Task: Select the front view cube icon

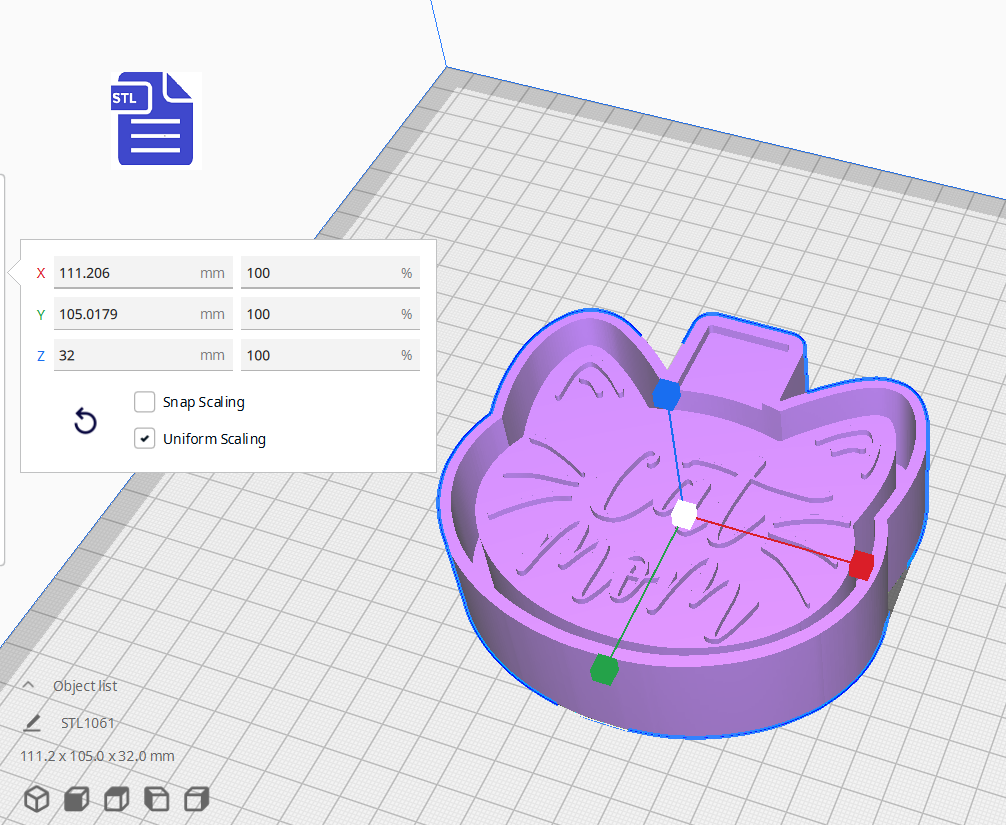Action: [77, 799]
